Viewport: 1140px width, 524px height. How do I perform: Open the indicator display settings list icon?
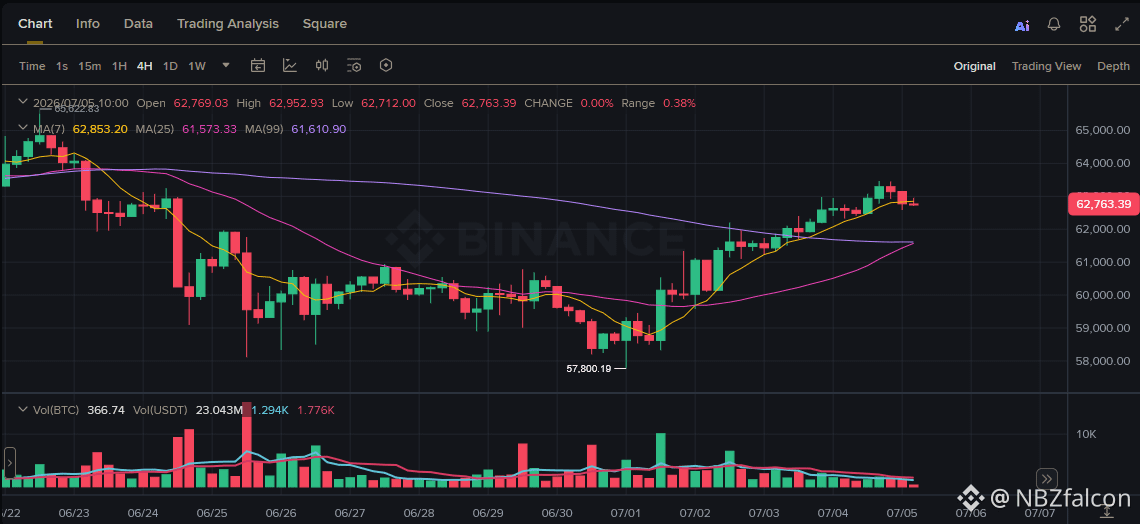pyautogui.click(x=354, y=65)
